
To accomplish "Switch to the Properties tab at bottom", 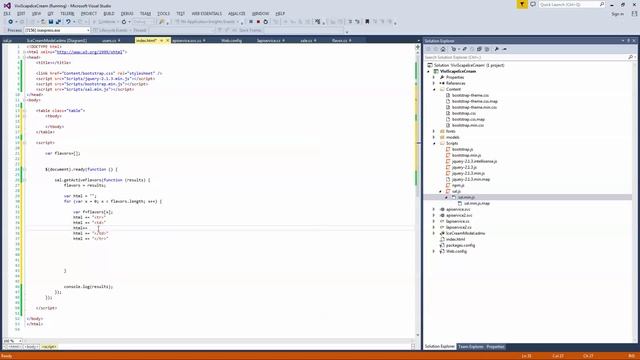I will tap(495, 347).
